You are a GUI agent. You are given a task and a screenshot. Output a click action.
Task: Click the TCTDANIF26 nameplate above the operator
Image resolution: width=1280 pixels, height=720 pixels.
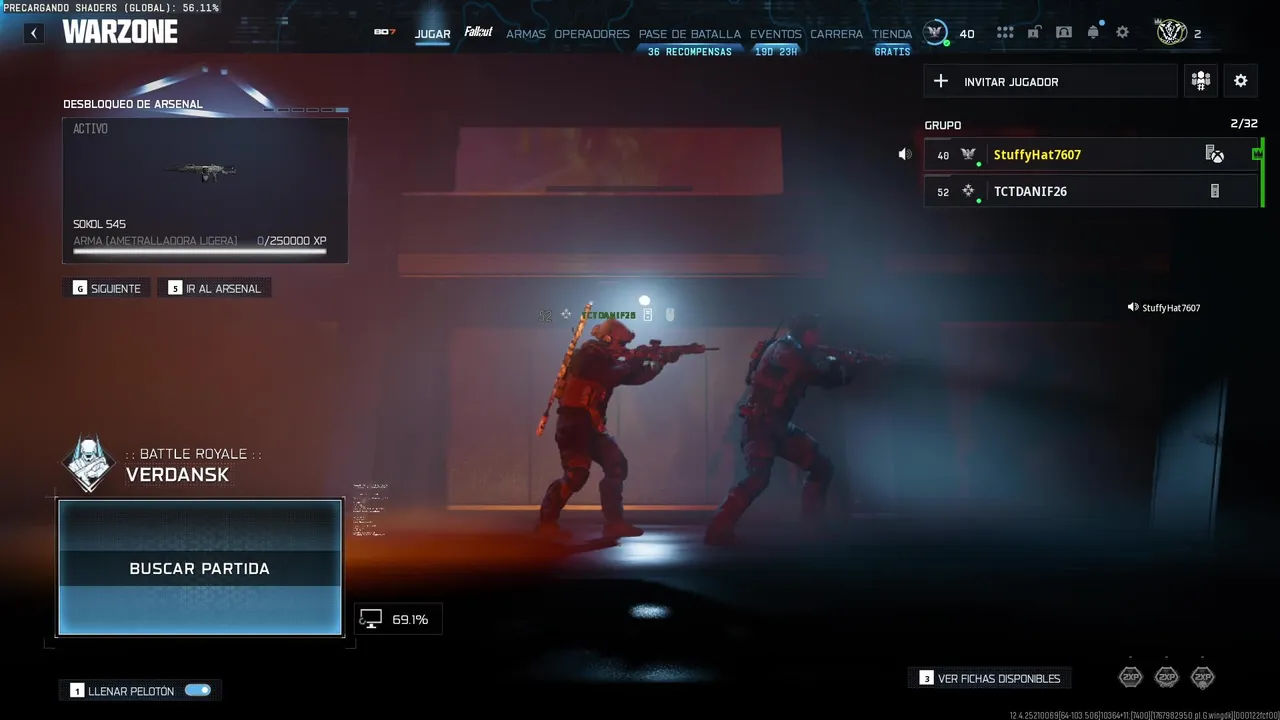pyautogui.click(x=608, y=315)
